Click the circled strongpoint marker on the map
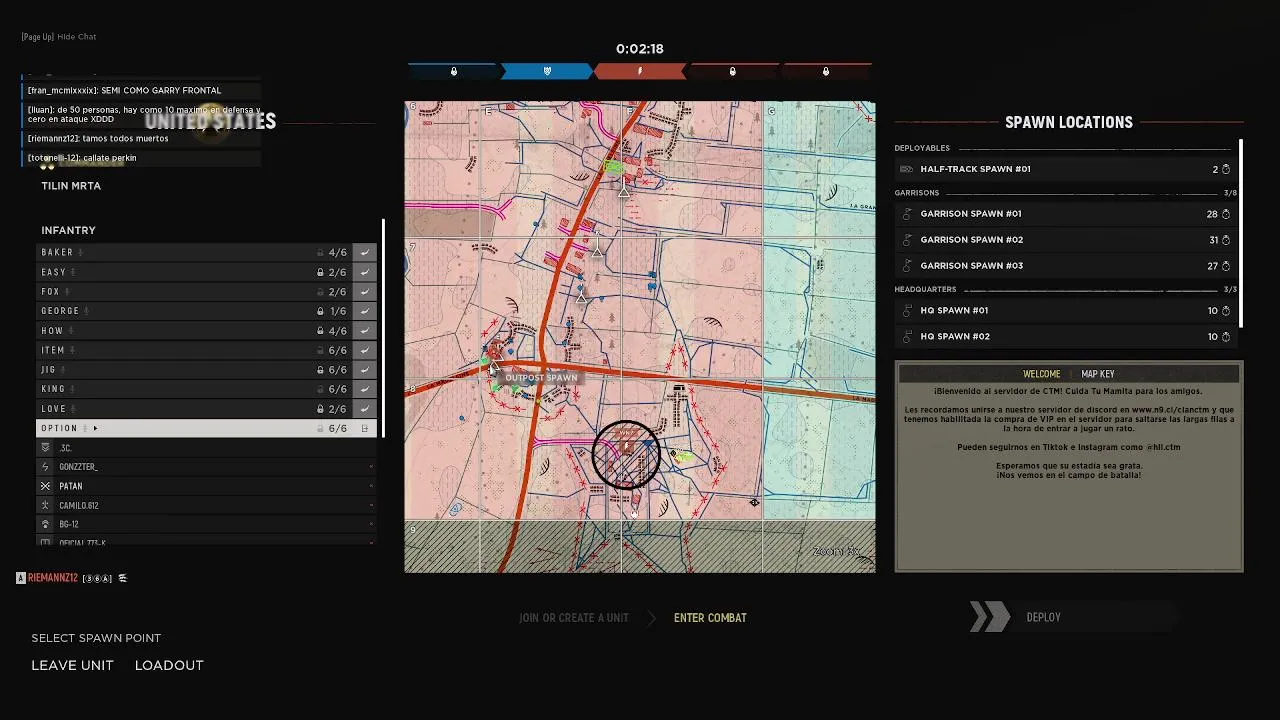Screen dimensions: 1280x720 pos(626,455)
